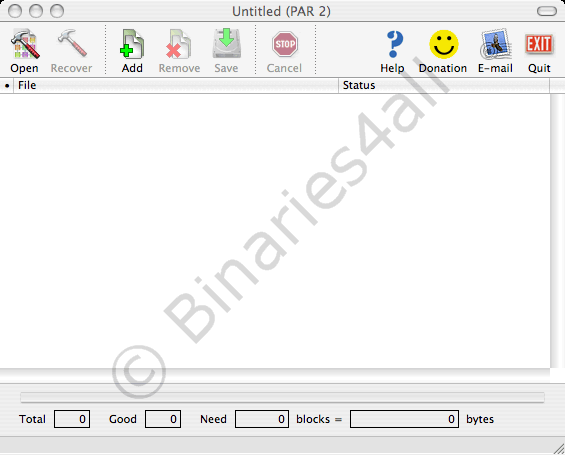The image size is (565, 455).
Task: Click the Cancel stop sign icon
Action: (x=285, y=44)
